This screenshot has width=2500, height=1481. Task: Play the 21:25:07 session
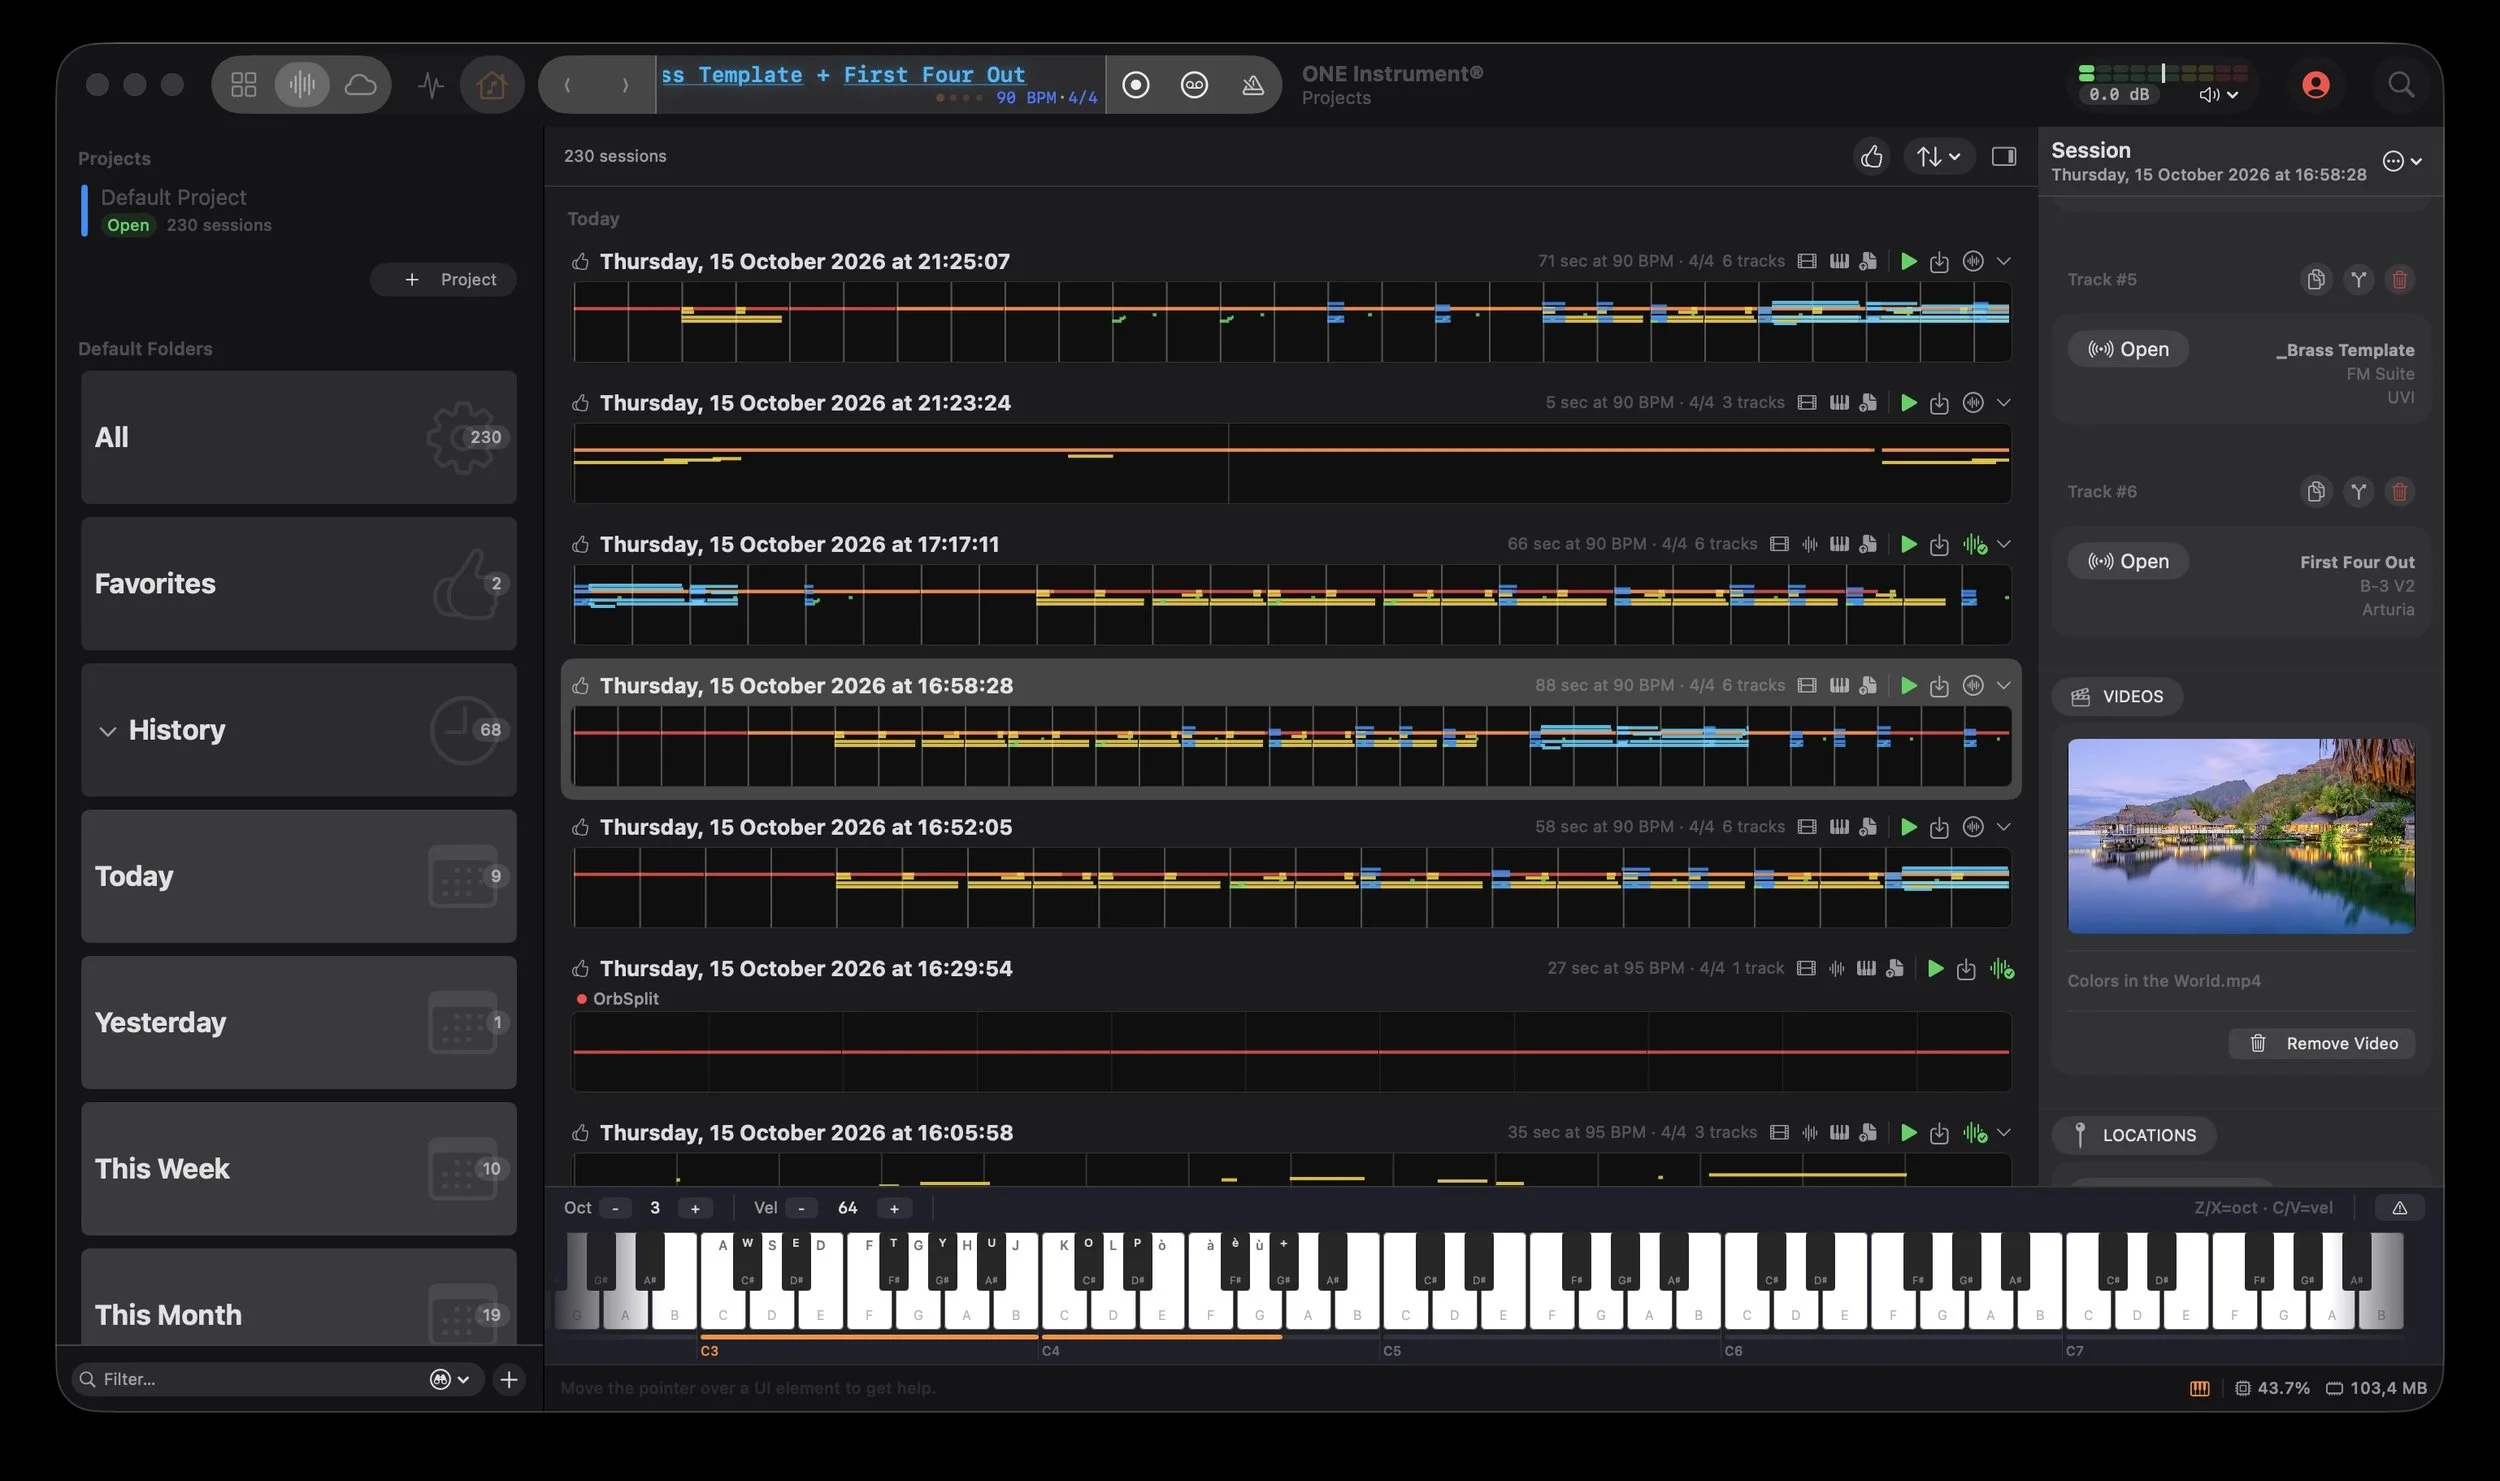pyautogui.click(x=1908, y=262)
